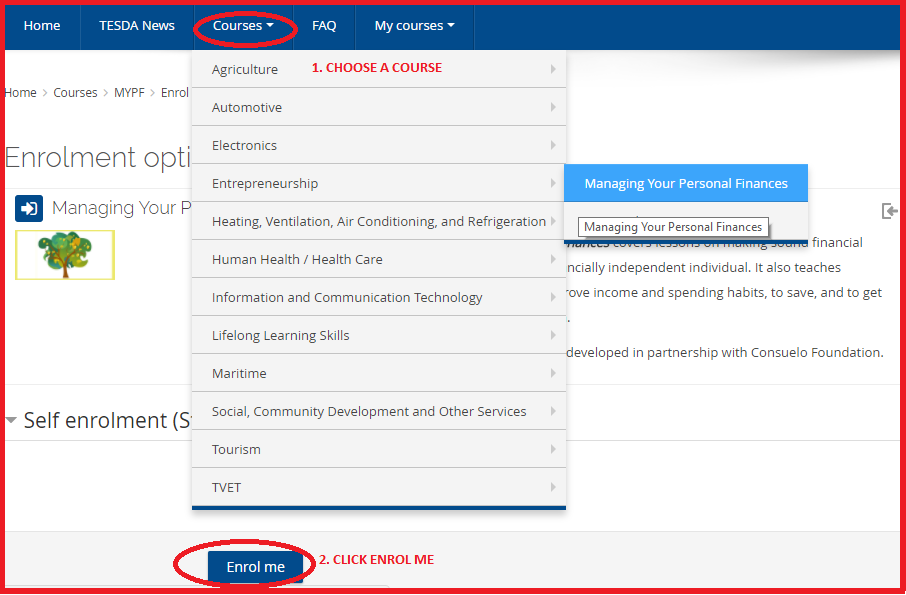
Task: Expand the TVET submenu arrow
Action: (553, 488)
